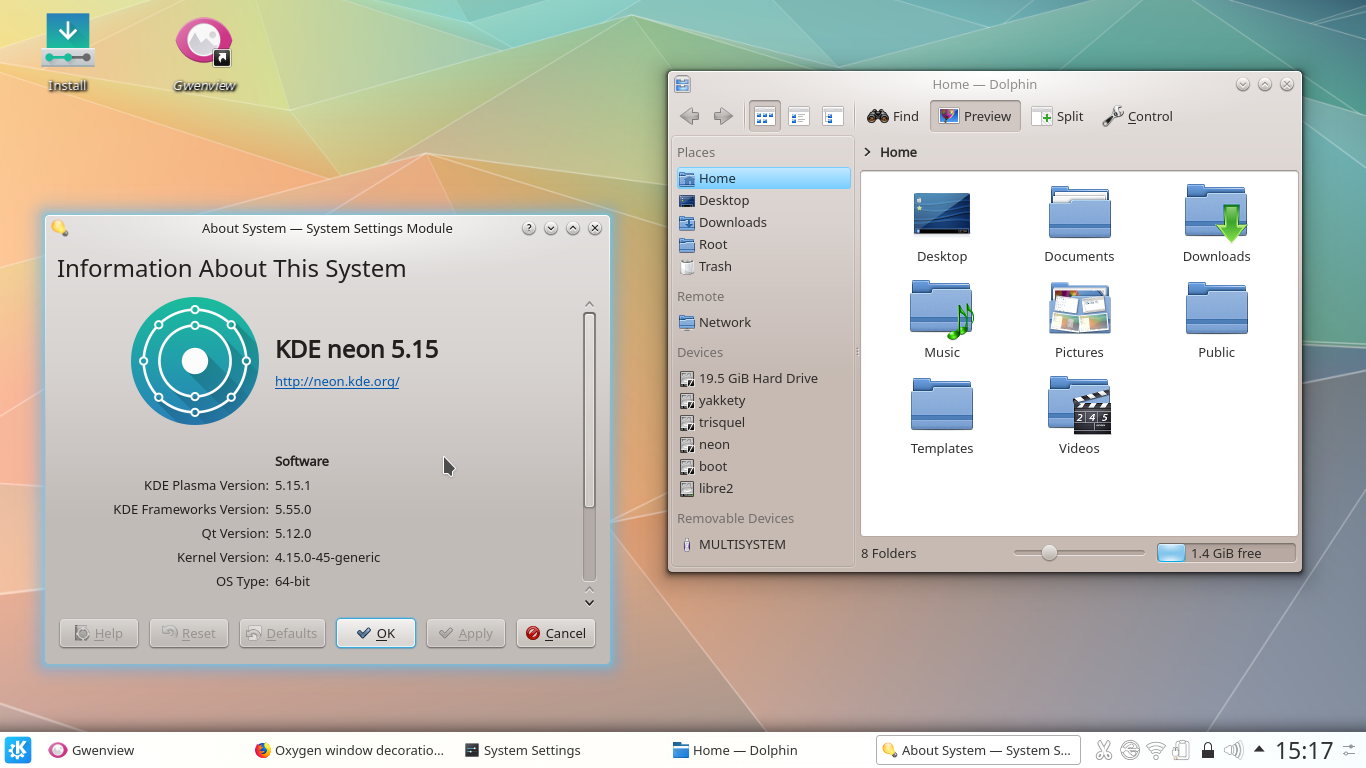Open the Trash in Places sidebar
The image size is (1366, 768).
click(714, 266)
